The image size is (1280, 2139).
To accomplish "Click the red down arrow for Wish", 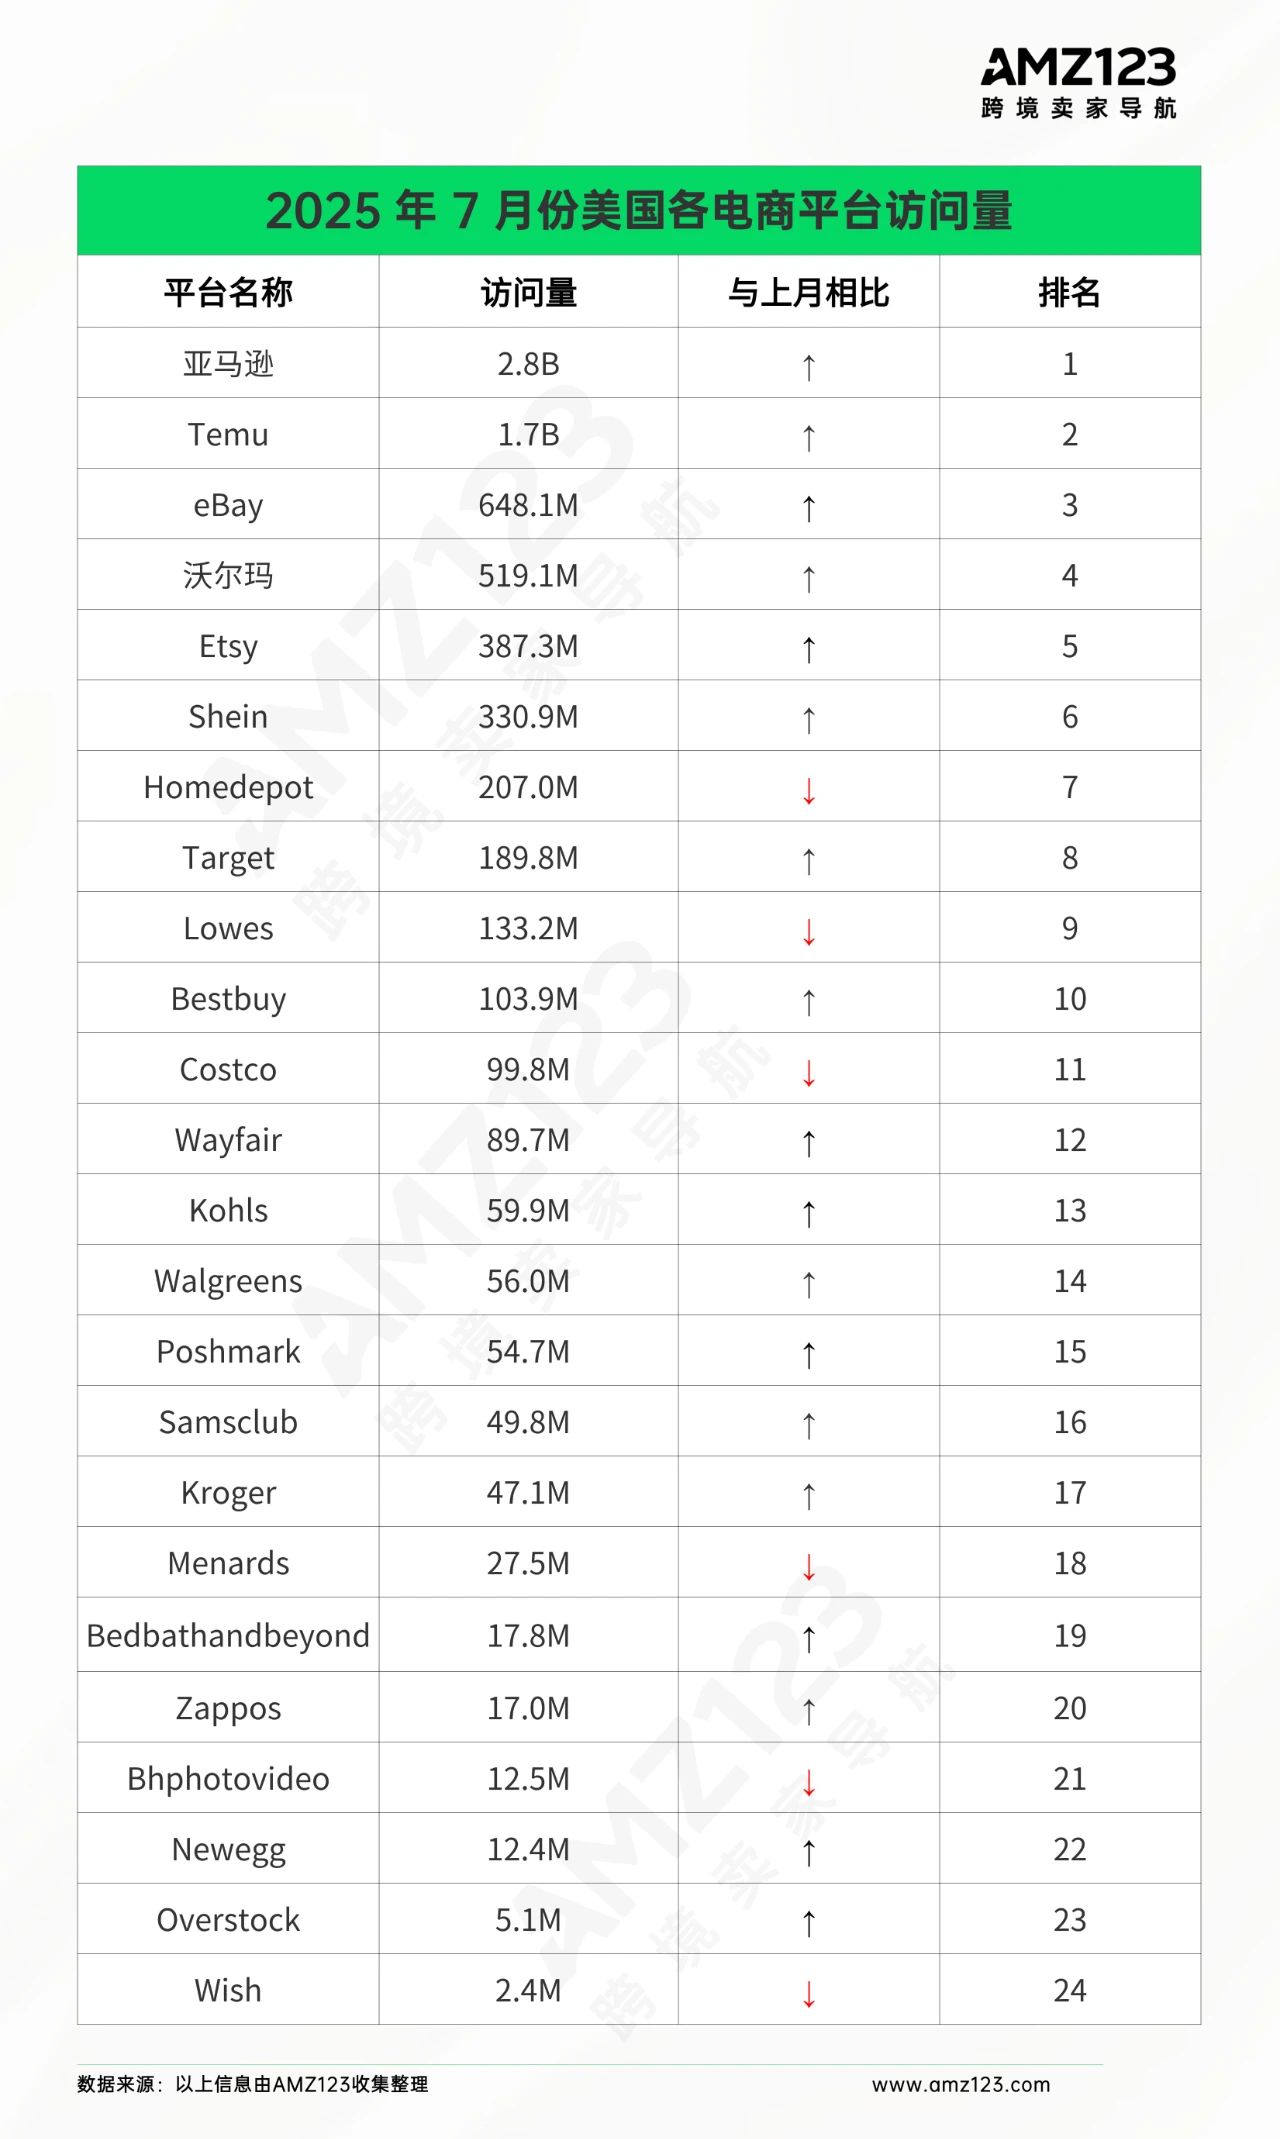I will [809, 1993].
